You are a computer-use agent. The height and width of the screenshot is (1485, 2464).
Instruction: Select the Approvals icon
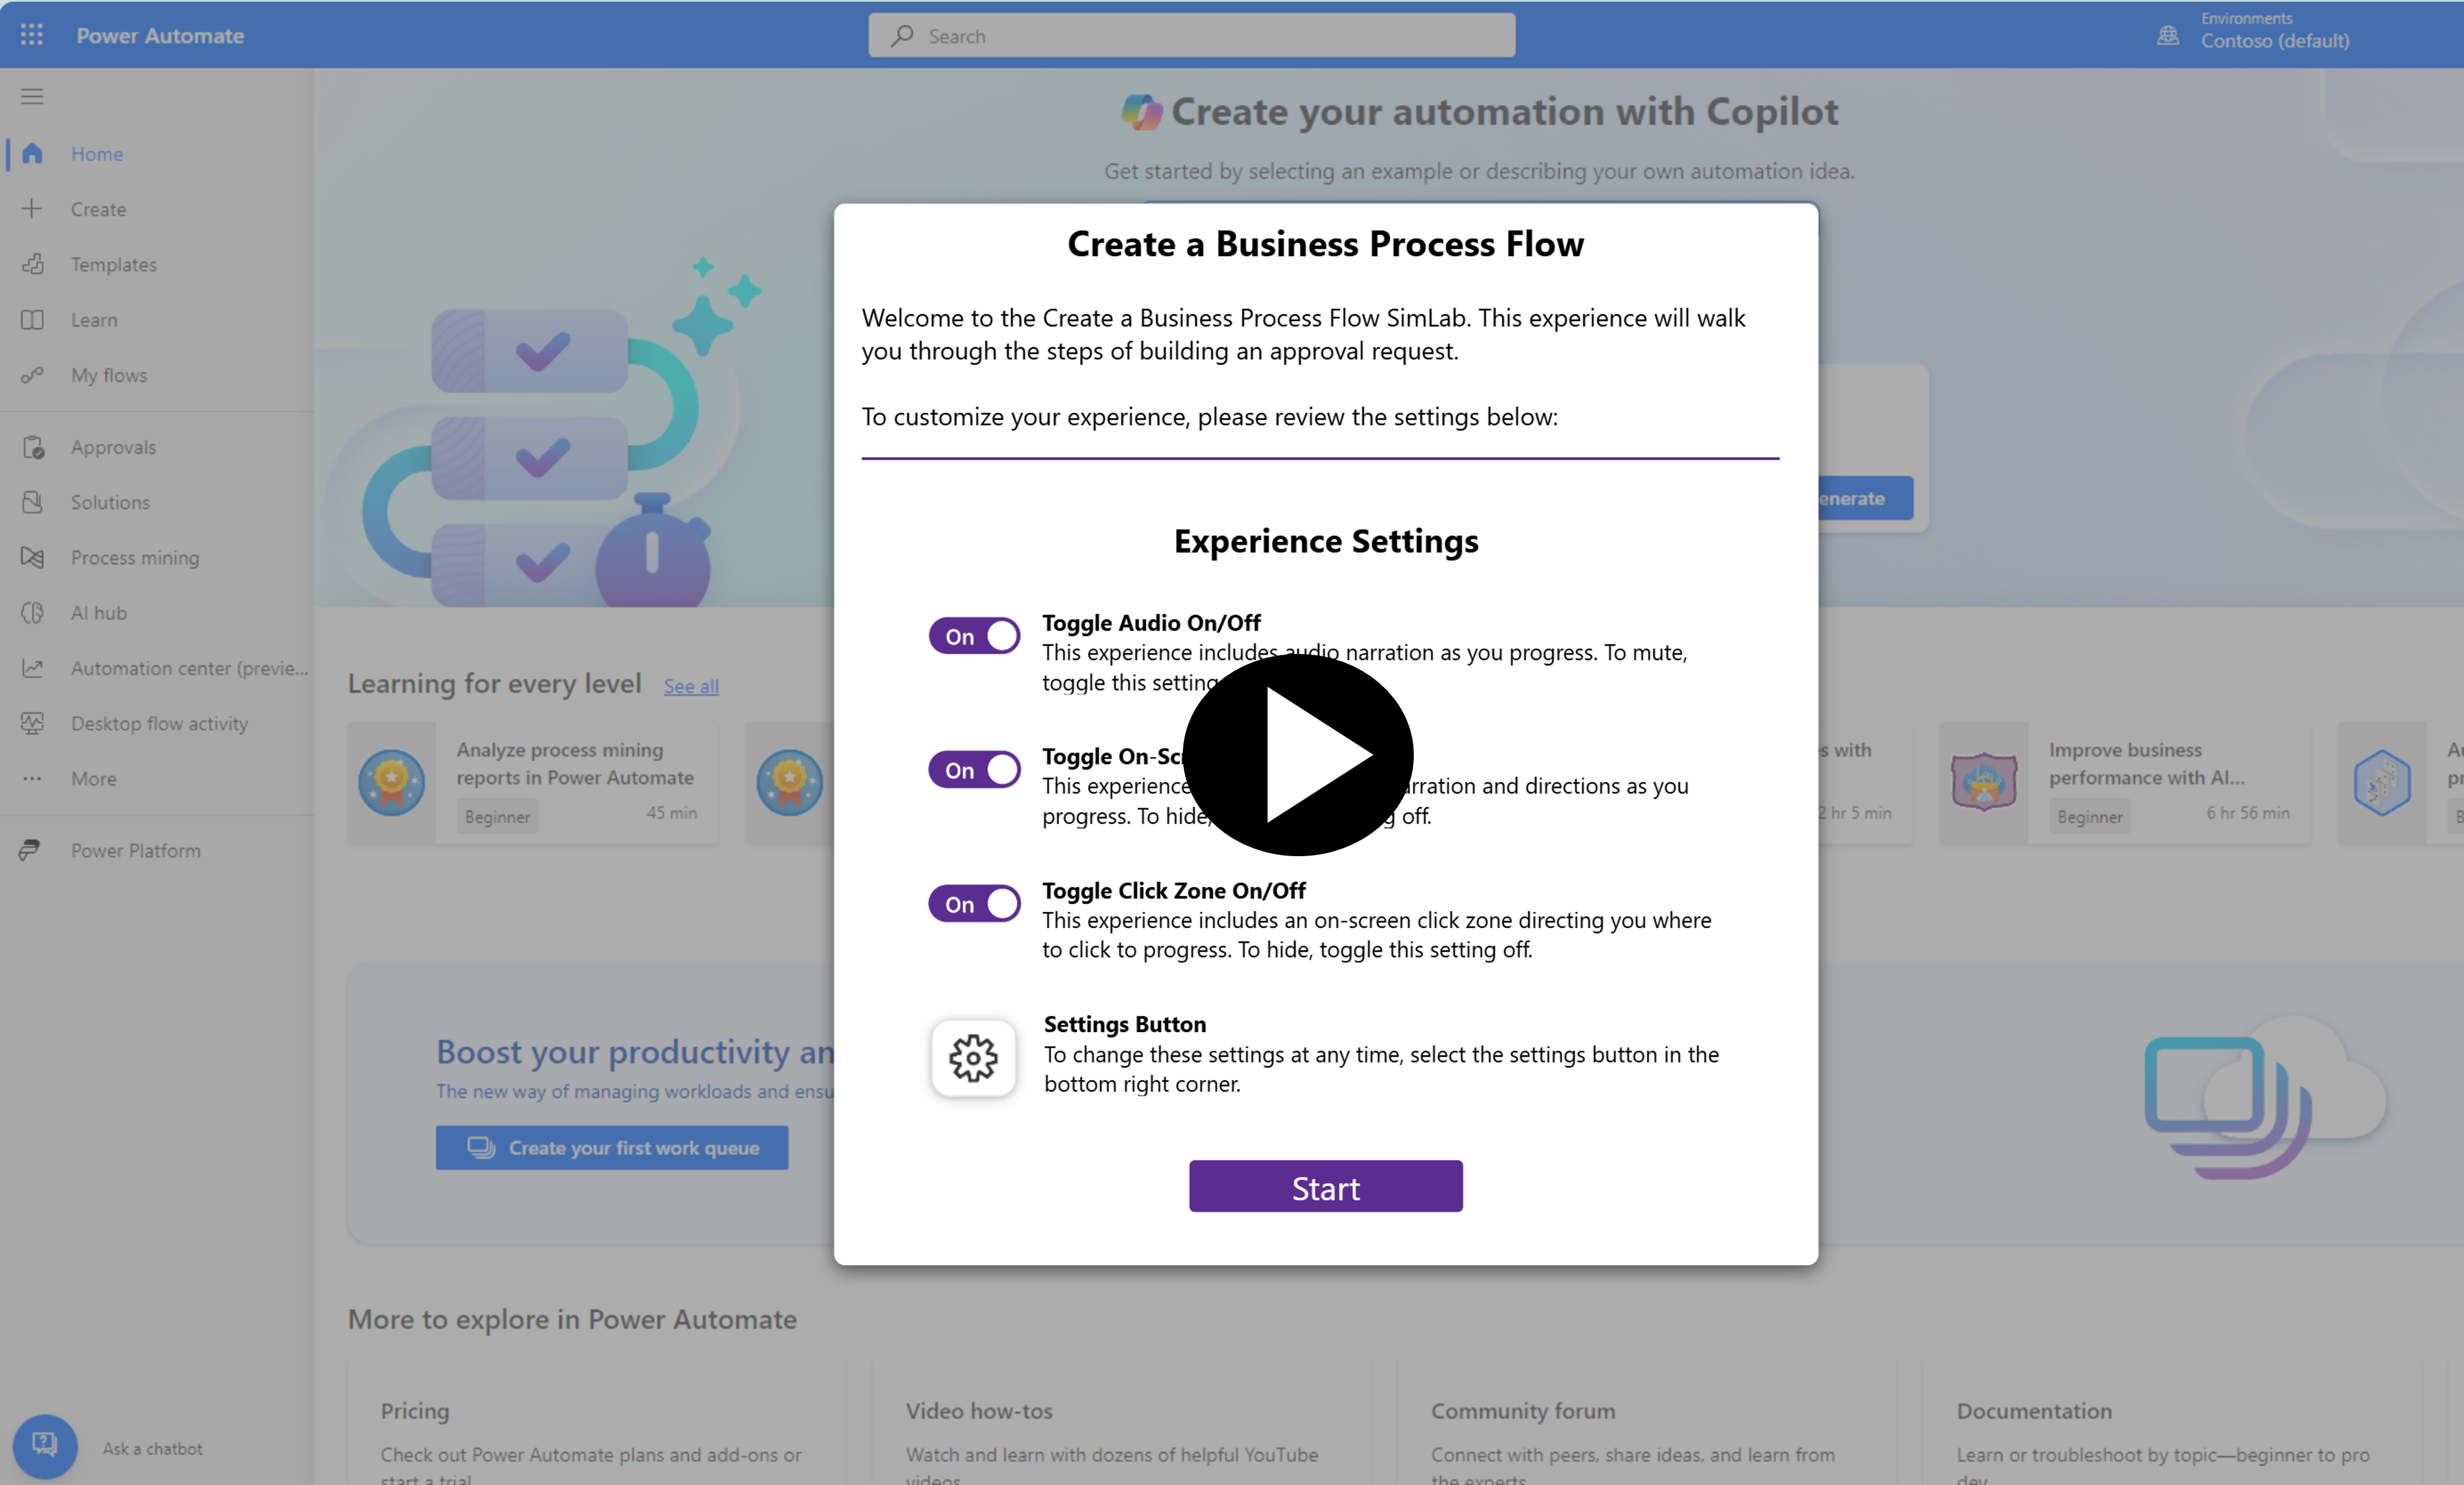[x=32, y=445]
